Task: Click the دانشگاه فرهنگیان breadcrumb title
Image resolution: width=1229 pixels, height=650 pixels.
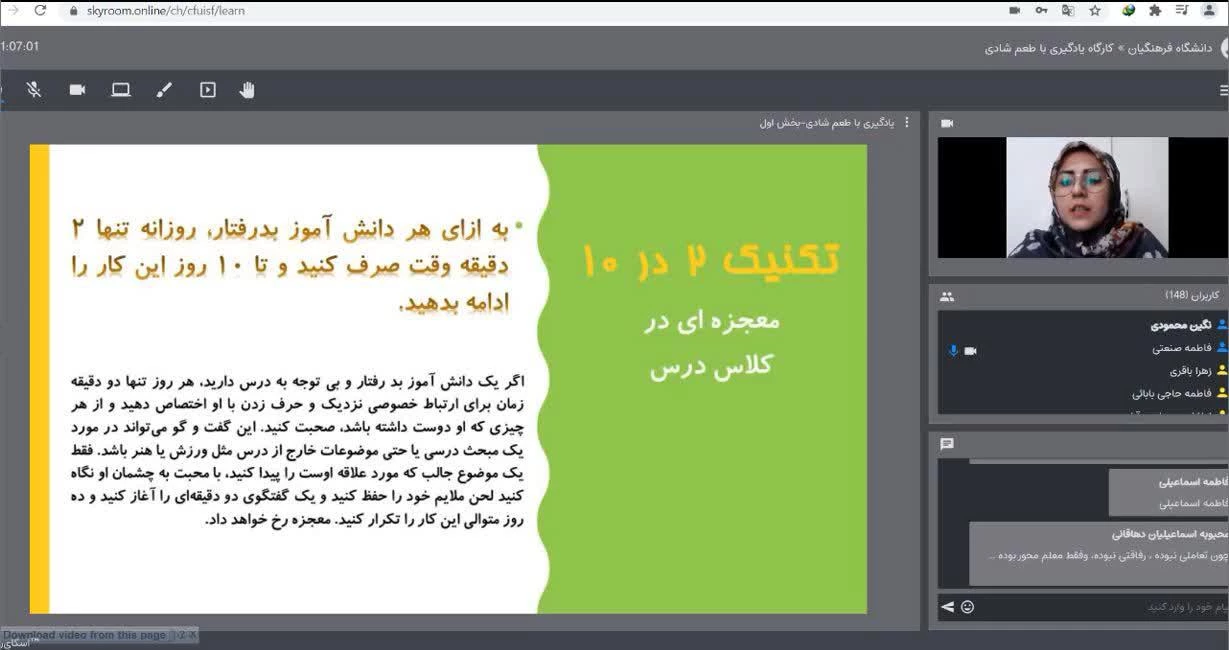Action: (x=1170, y=48)
